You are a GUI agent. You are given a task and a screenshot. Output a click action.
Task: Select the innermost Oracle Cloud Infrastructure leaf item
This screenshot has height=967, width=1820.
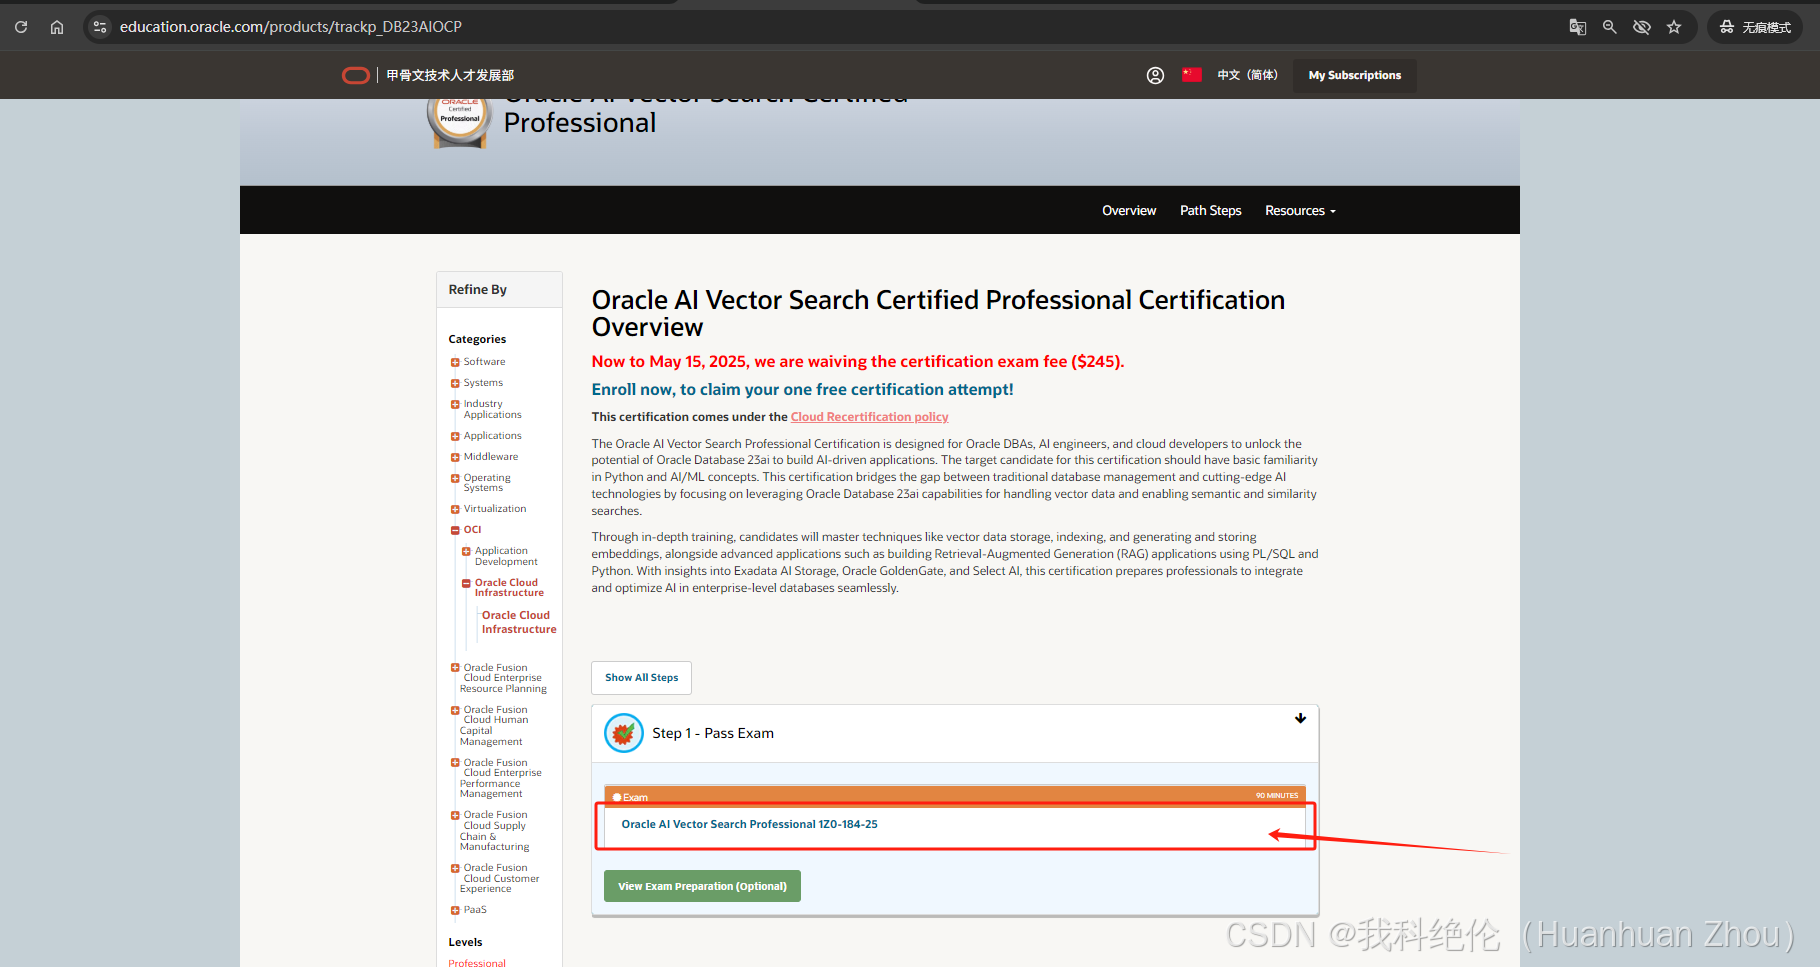[x=518, y=622]
